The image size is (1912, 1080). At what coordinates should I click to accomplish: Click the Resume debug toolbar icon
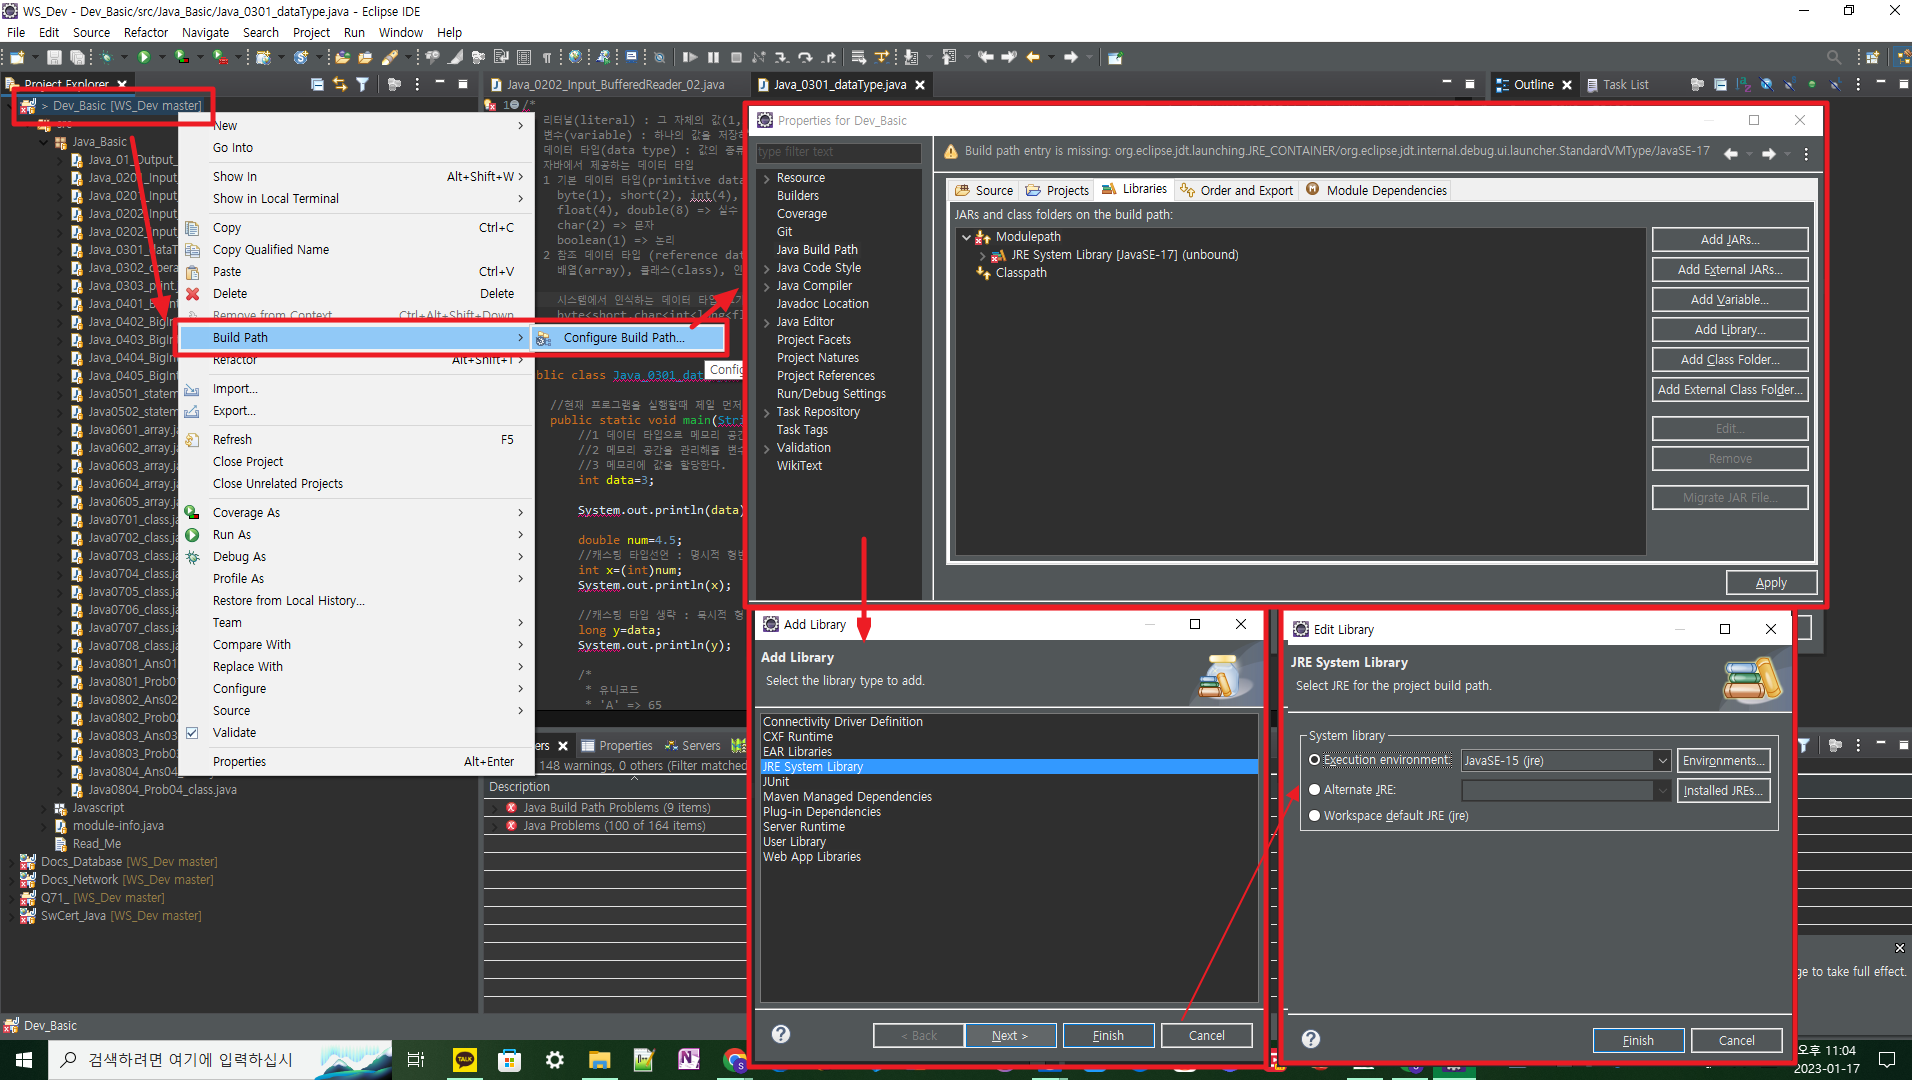pyautogui.click(x=690, y=58)
